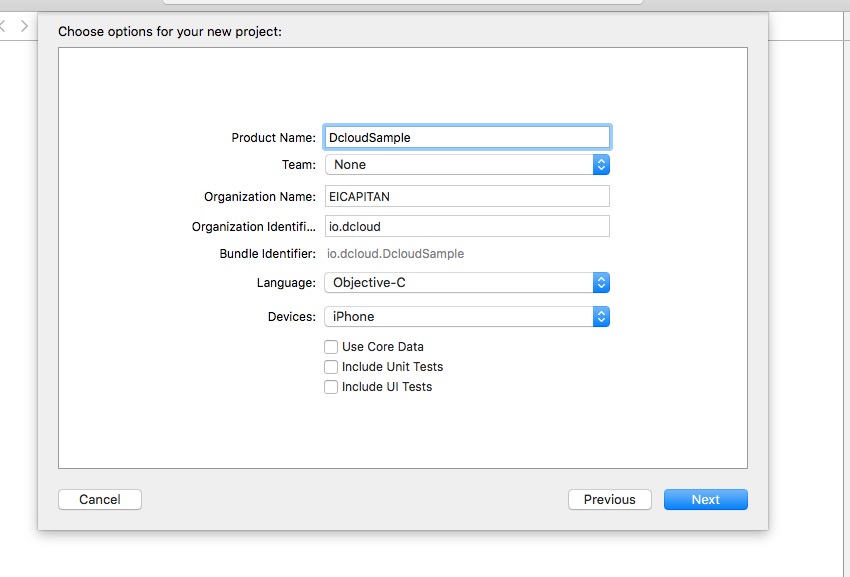850x577 pixels.
Task: Click the Devices popup stepper arrows
Action: (601, 317)
